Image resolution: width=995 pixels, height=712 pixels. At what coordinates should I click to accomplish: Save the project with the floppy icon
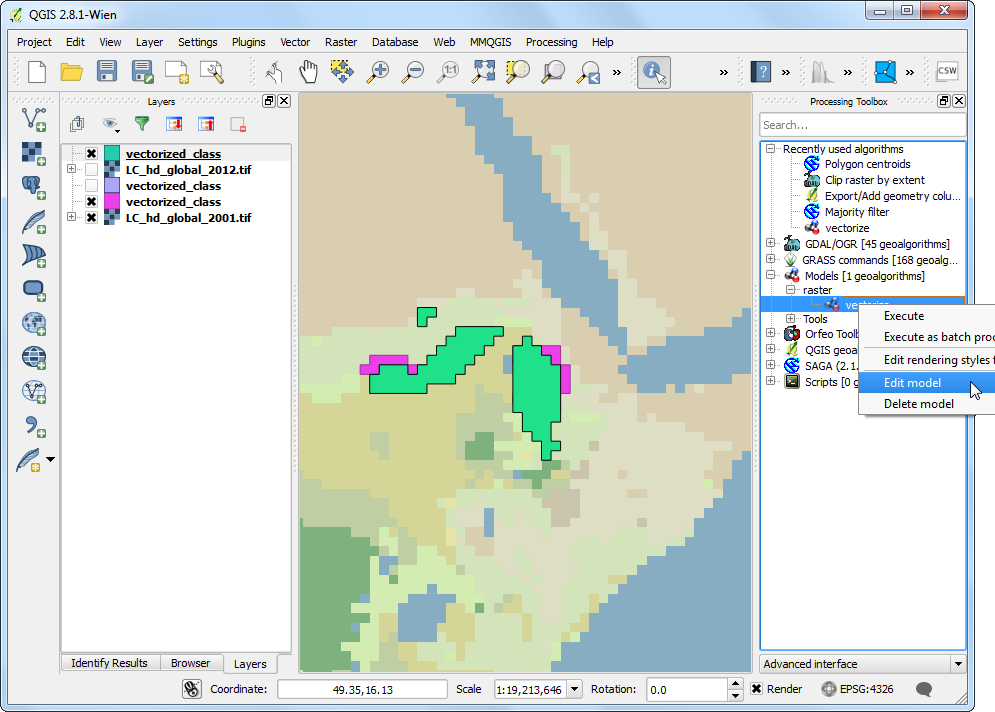(x=107, y=71)
